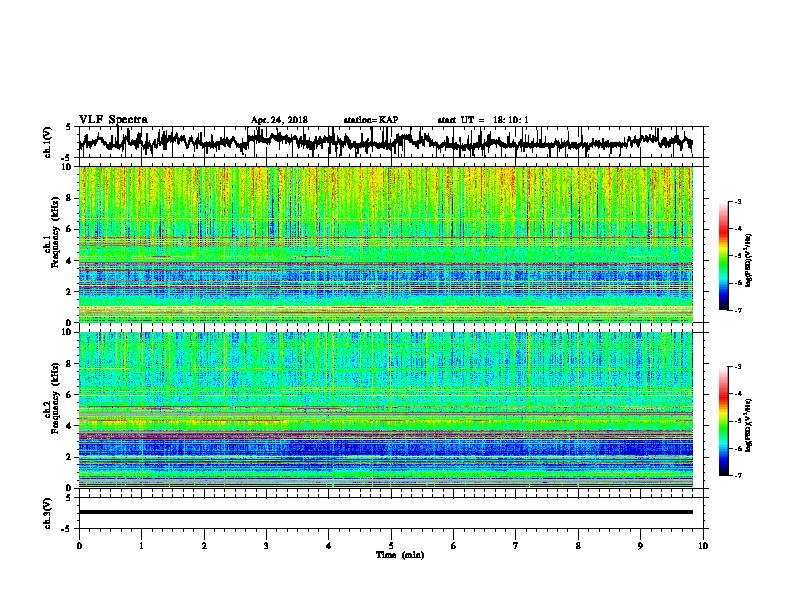Click the date 'Apr. 24, 2018'
Screen dimensions: 792x612
[279, 120]
